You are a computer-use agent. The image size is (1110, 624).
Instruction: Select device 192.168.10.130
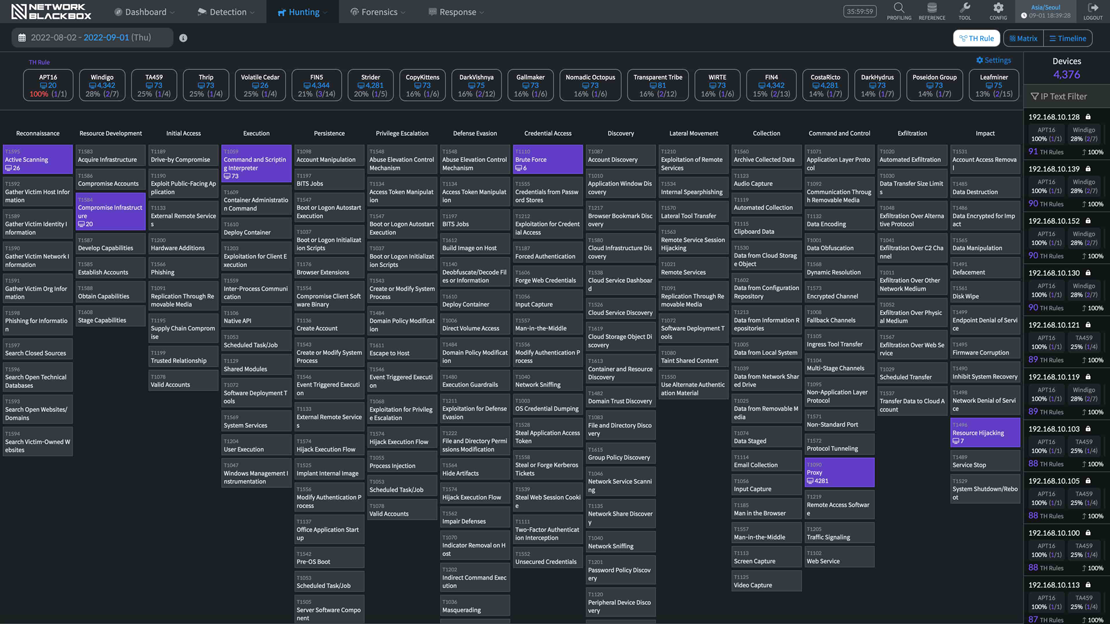point(1067,291)
